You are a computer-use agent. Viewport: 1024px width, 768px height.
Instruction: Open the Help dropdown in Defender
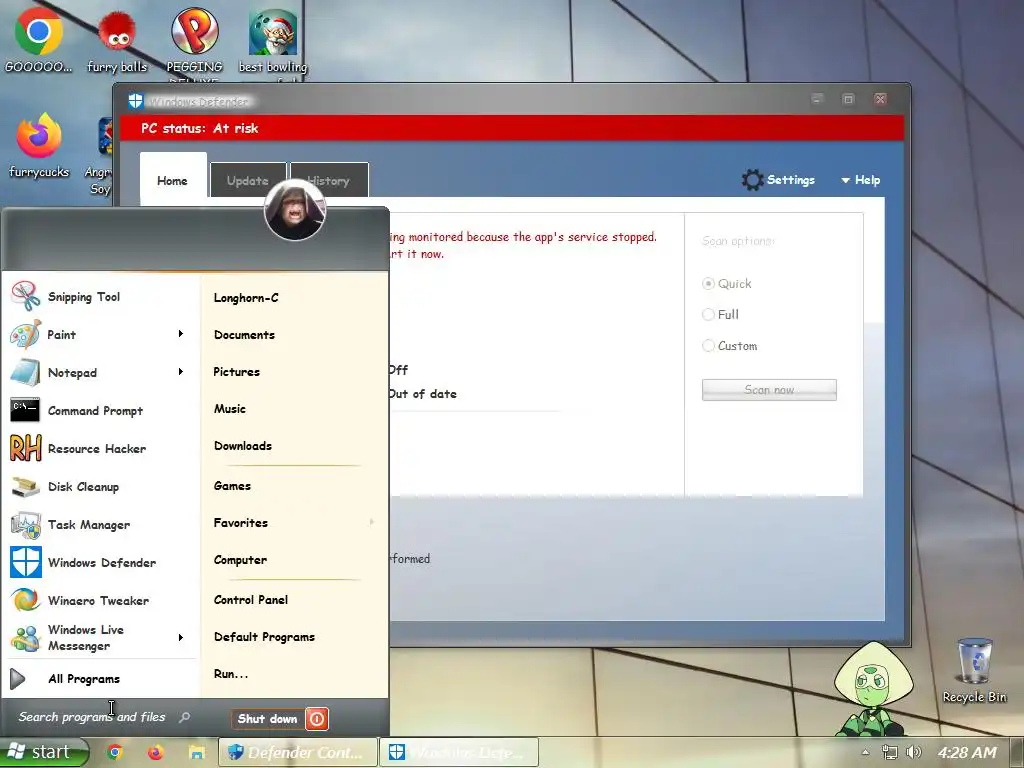point(861,180)
